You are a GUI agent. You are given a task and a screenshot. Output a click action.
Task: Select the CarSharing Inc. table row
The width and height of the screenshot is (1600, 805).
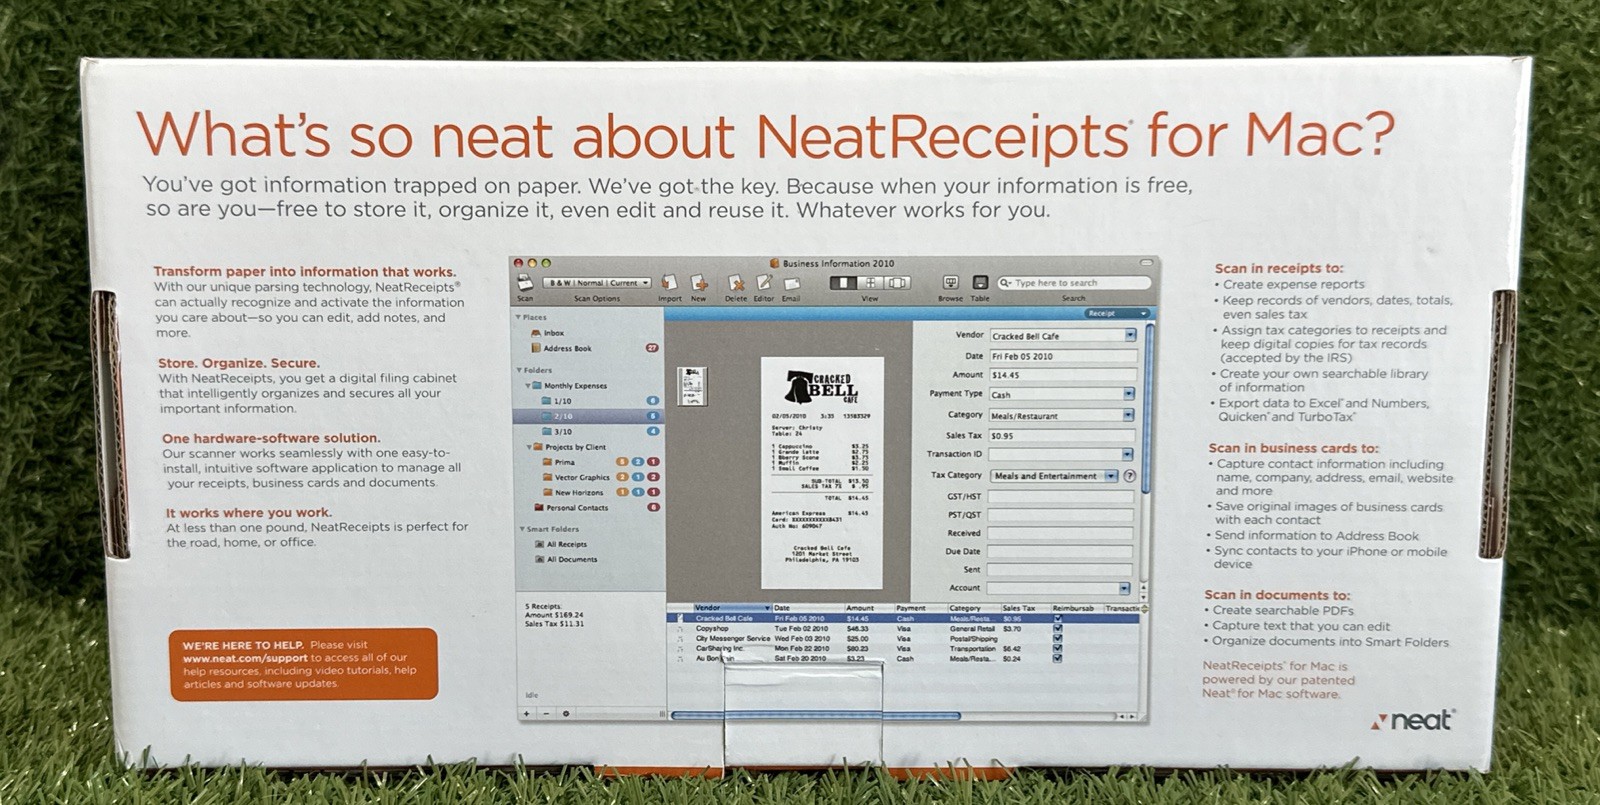click(x=905, y=648)
